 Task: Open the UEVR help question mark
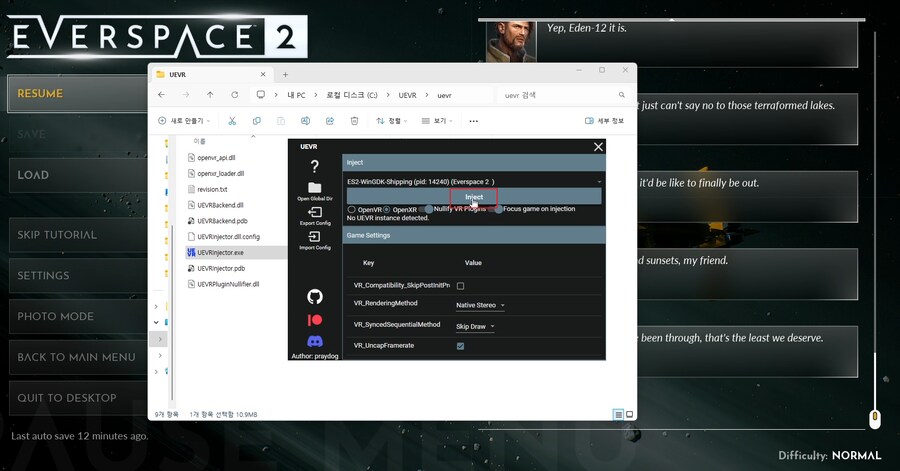(315, 166)
